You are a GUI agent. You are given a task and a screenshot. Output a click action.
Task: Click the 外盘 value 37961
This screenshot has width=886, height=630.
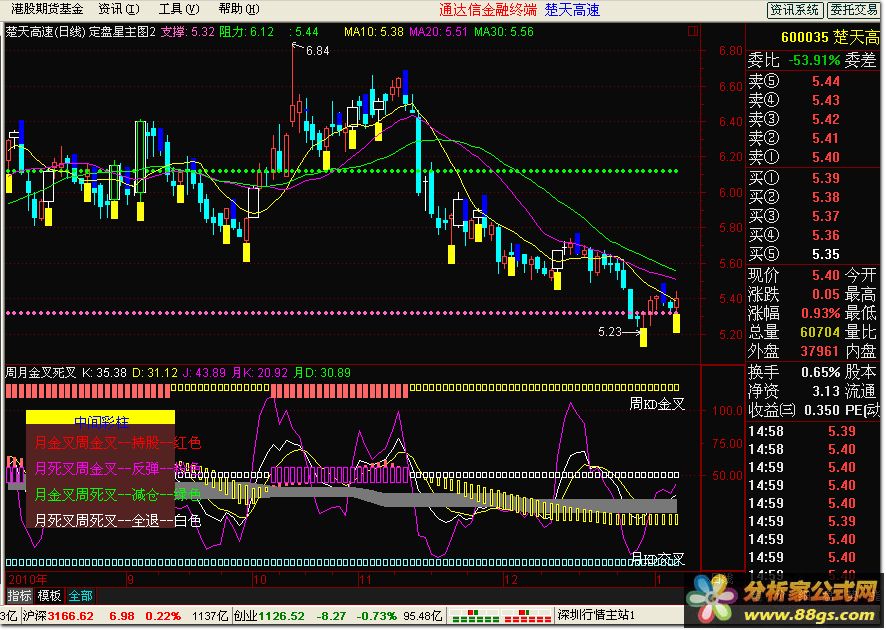(x=820, y=351)
